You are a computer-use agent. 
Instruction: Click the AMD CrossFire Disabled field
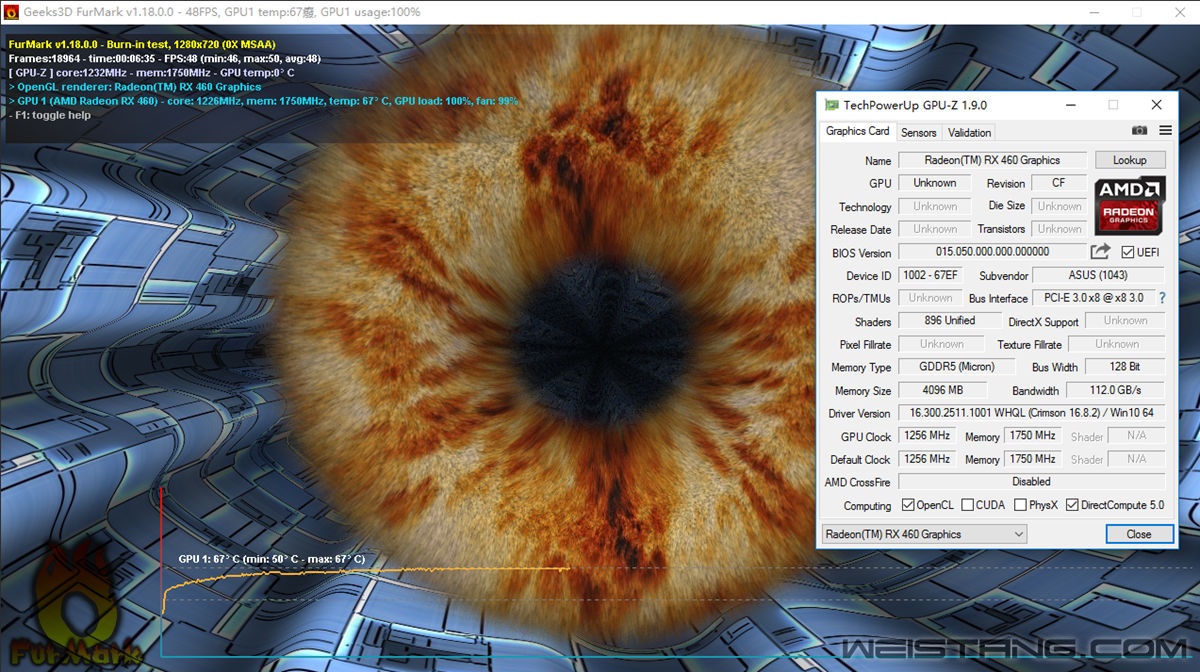click(1031, 482)
